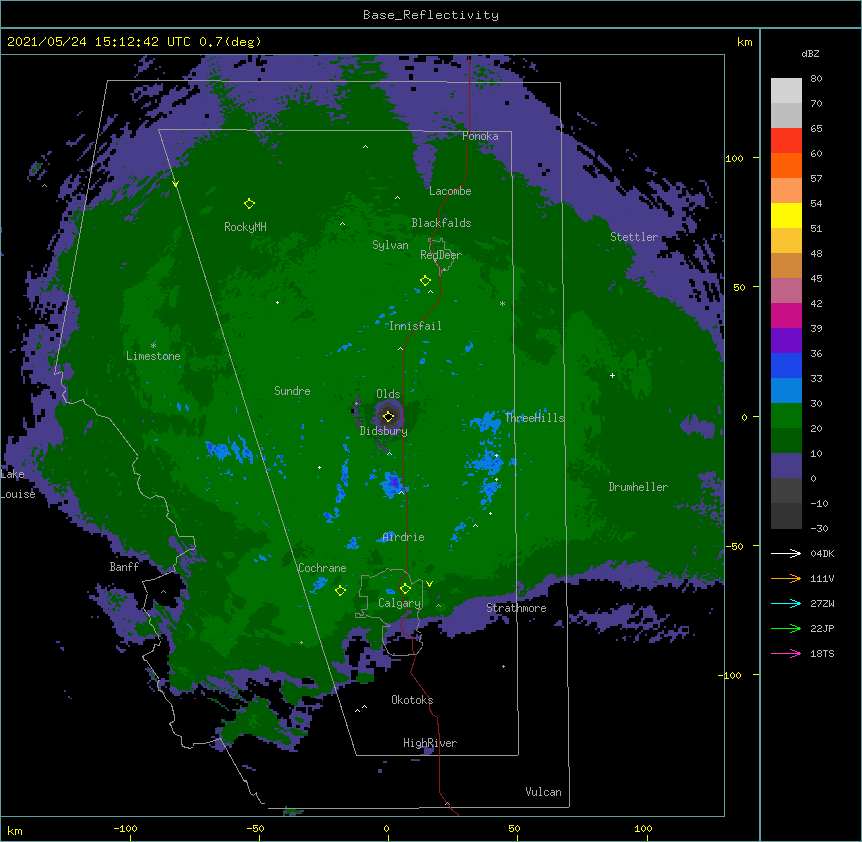Click the Innisfail label
862x842 pixels.
click(415, 326)
